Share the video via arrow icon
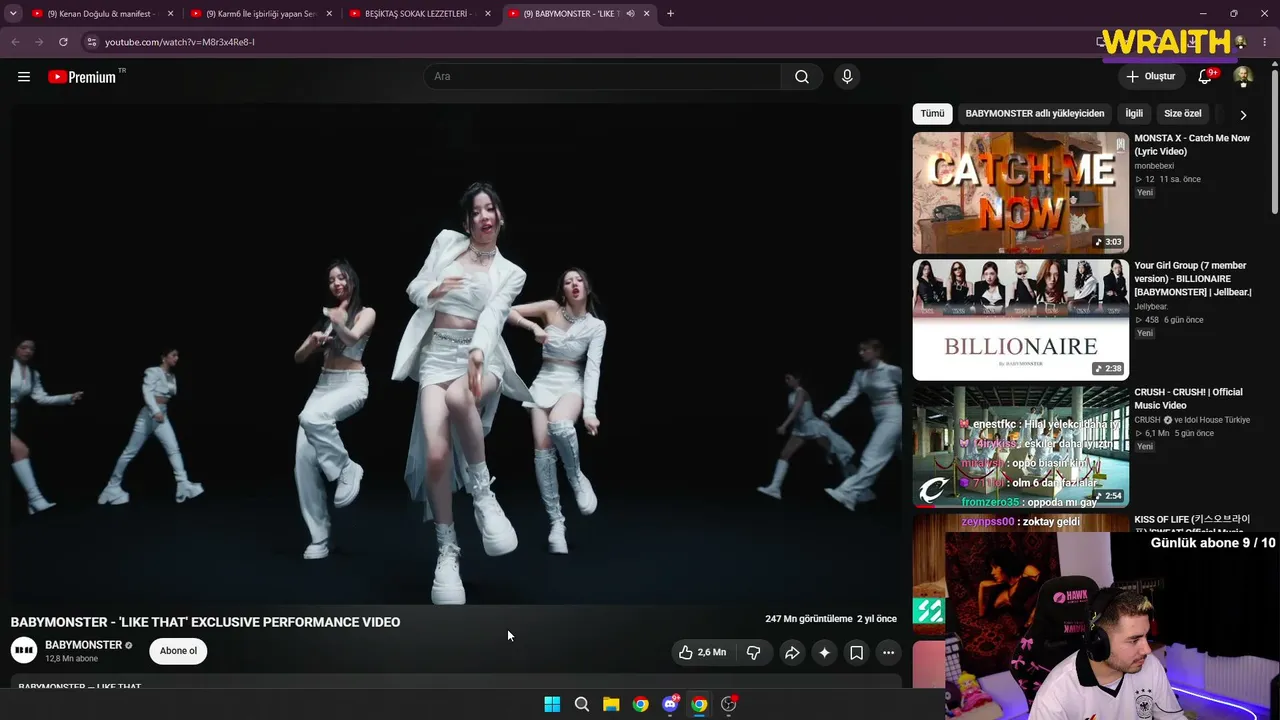 (792, 653)
